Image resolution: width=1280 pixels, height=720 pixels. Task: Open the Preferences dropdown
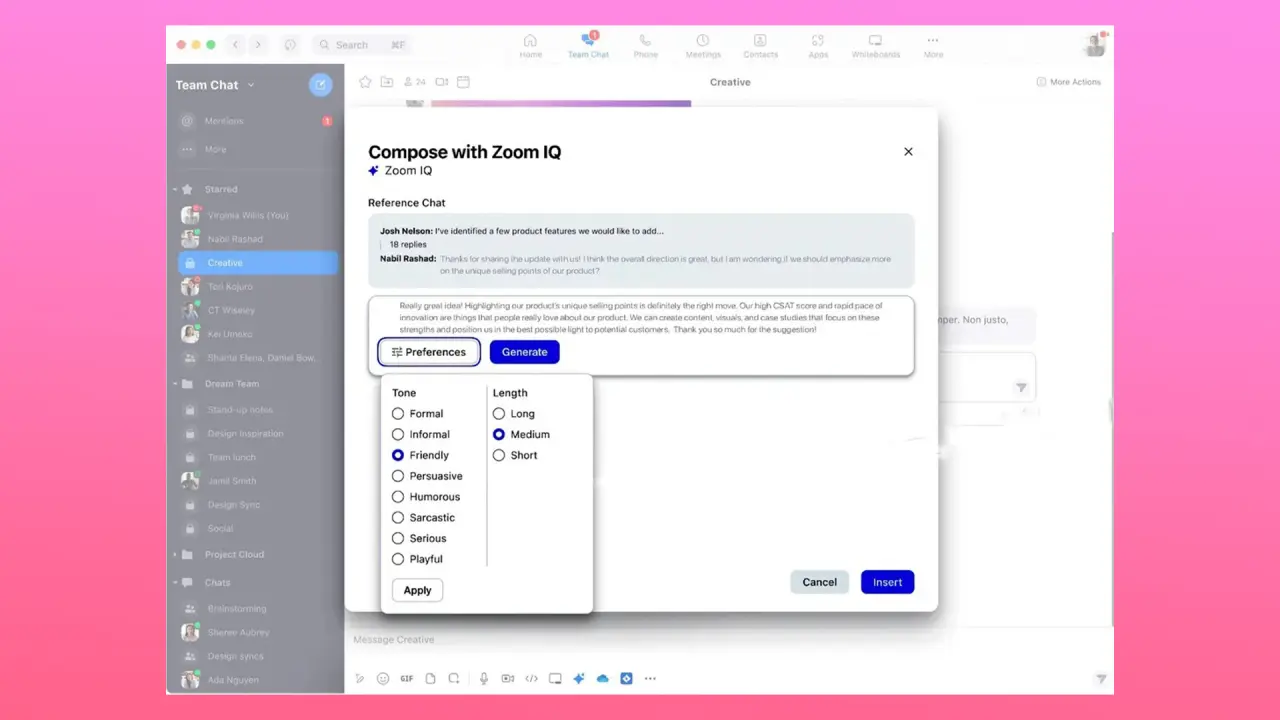[429, 352]
